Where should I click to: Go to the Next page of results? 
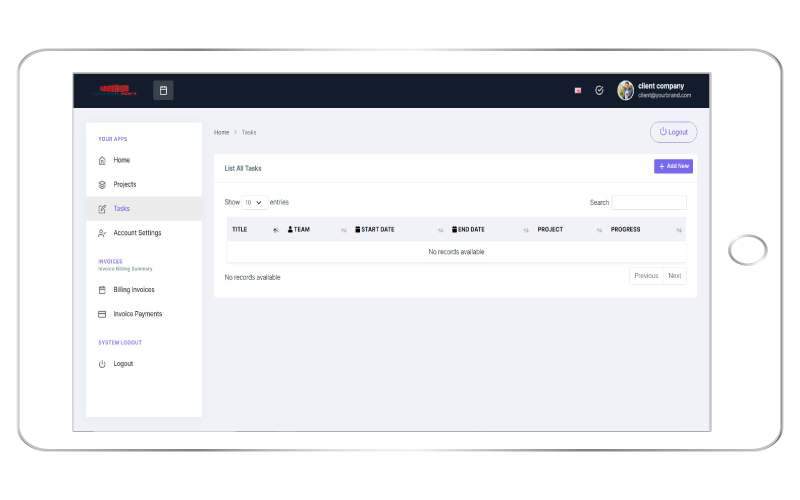pos(675,276)
